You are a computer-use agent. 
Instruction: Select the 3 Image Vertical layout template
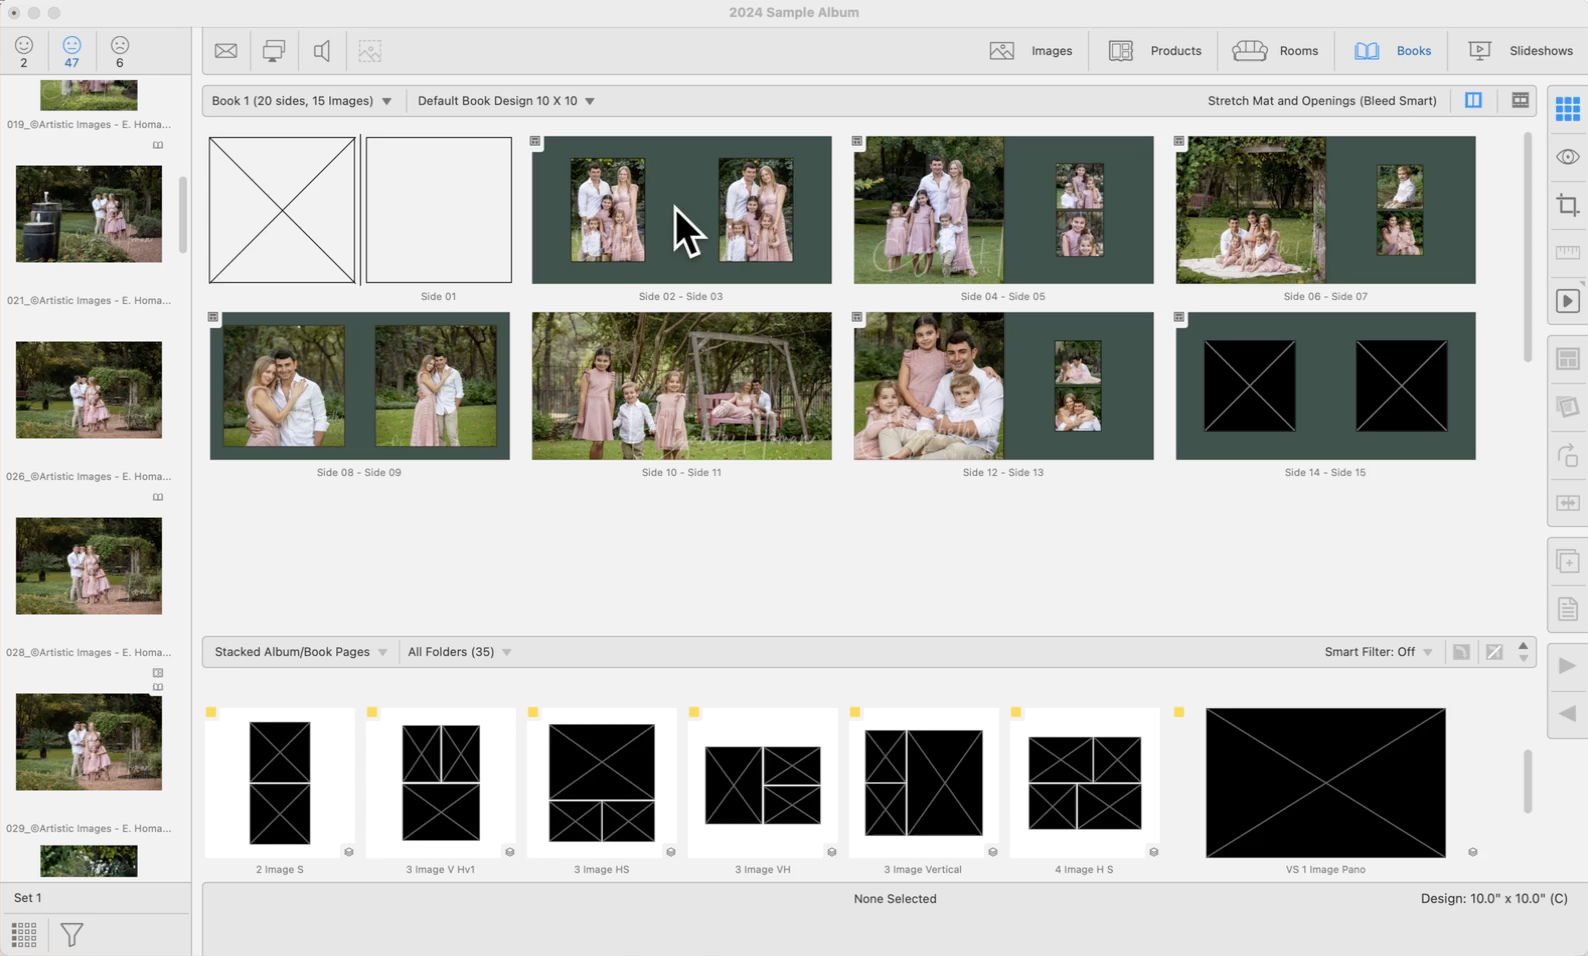coord(923,783)
